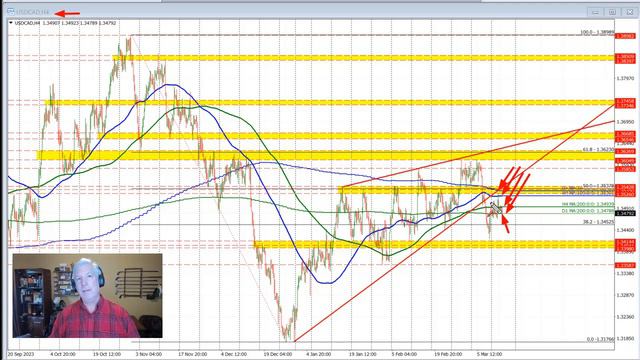Click the chart window icon beside USDCAD,H4 title
This screenshot has width=640, height=360.
(x=11, y=12)
